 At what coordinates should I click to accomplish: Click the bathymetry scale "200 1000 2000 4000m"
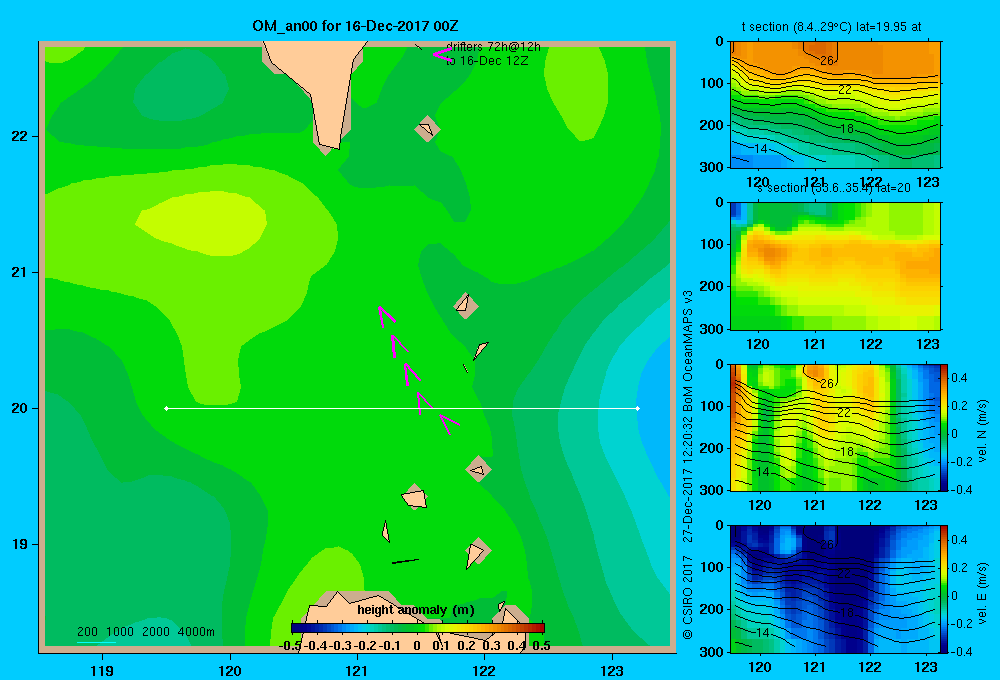coord(146,632)
